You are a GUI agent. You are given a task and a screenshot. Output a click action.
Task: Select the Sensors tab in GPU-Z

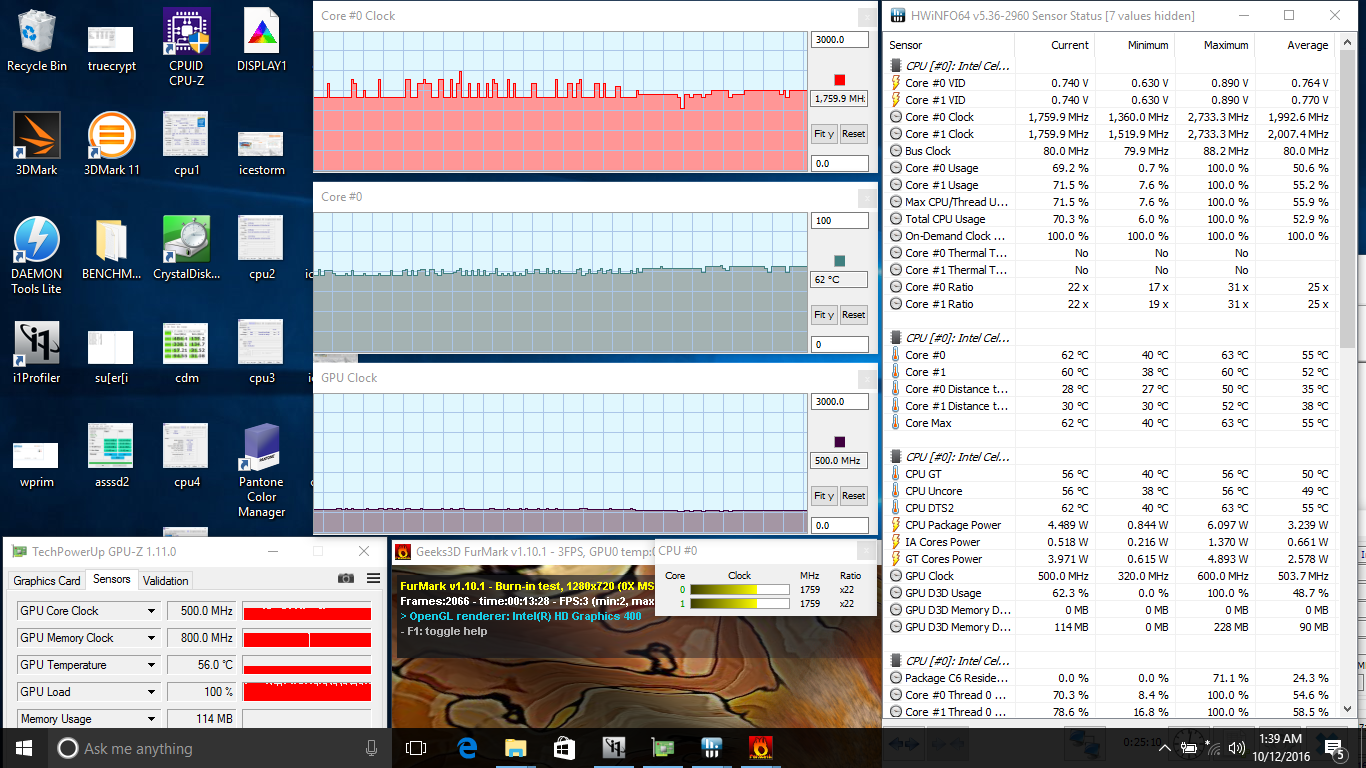pyautogui.click(x=111, y=579)
